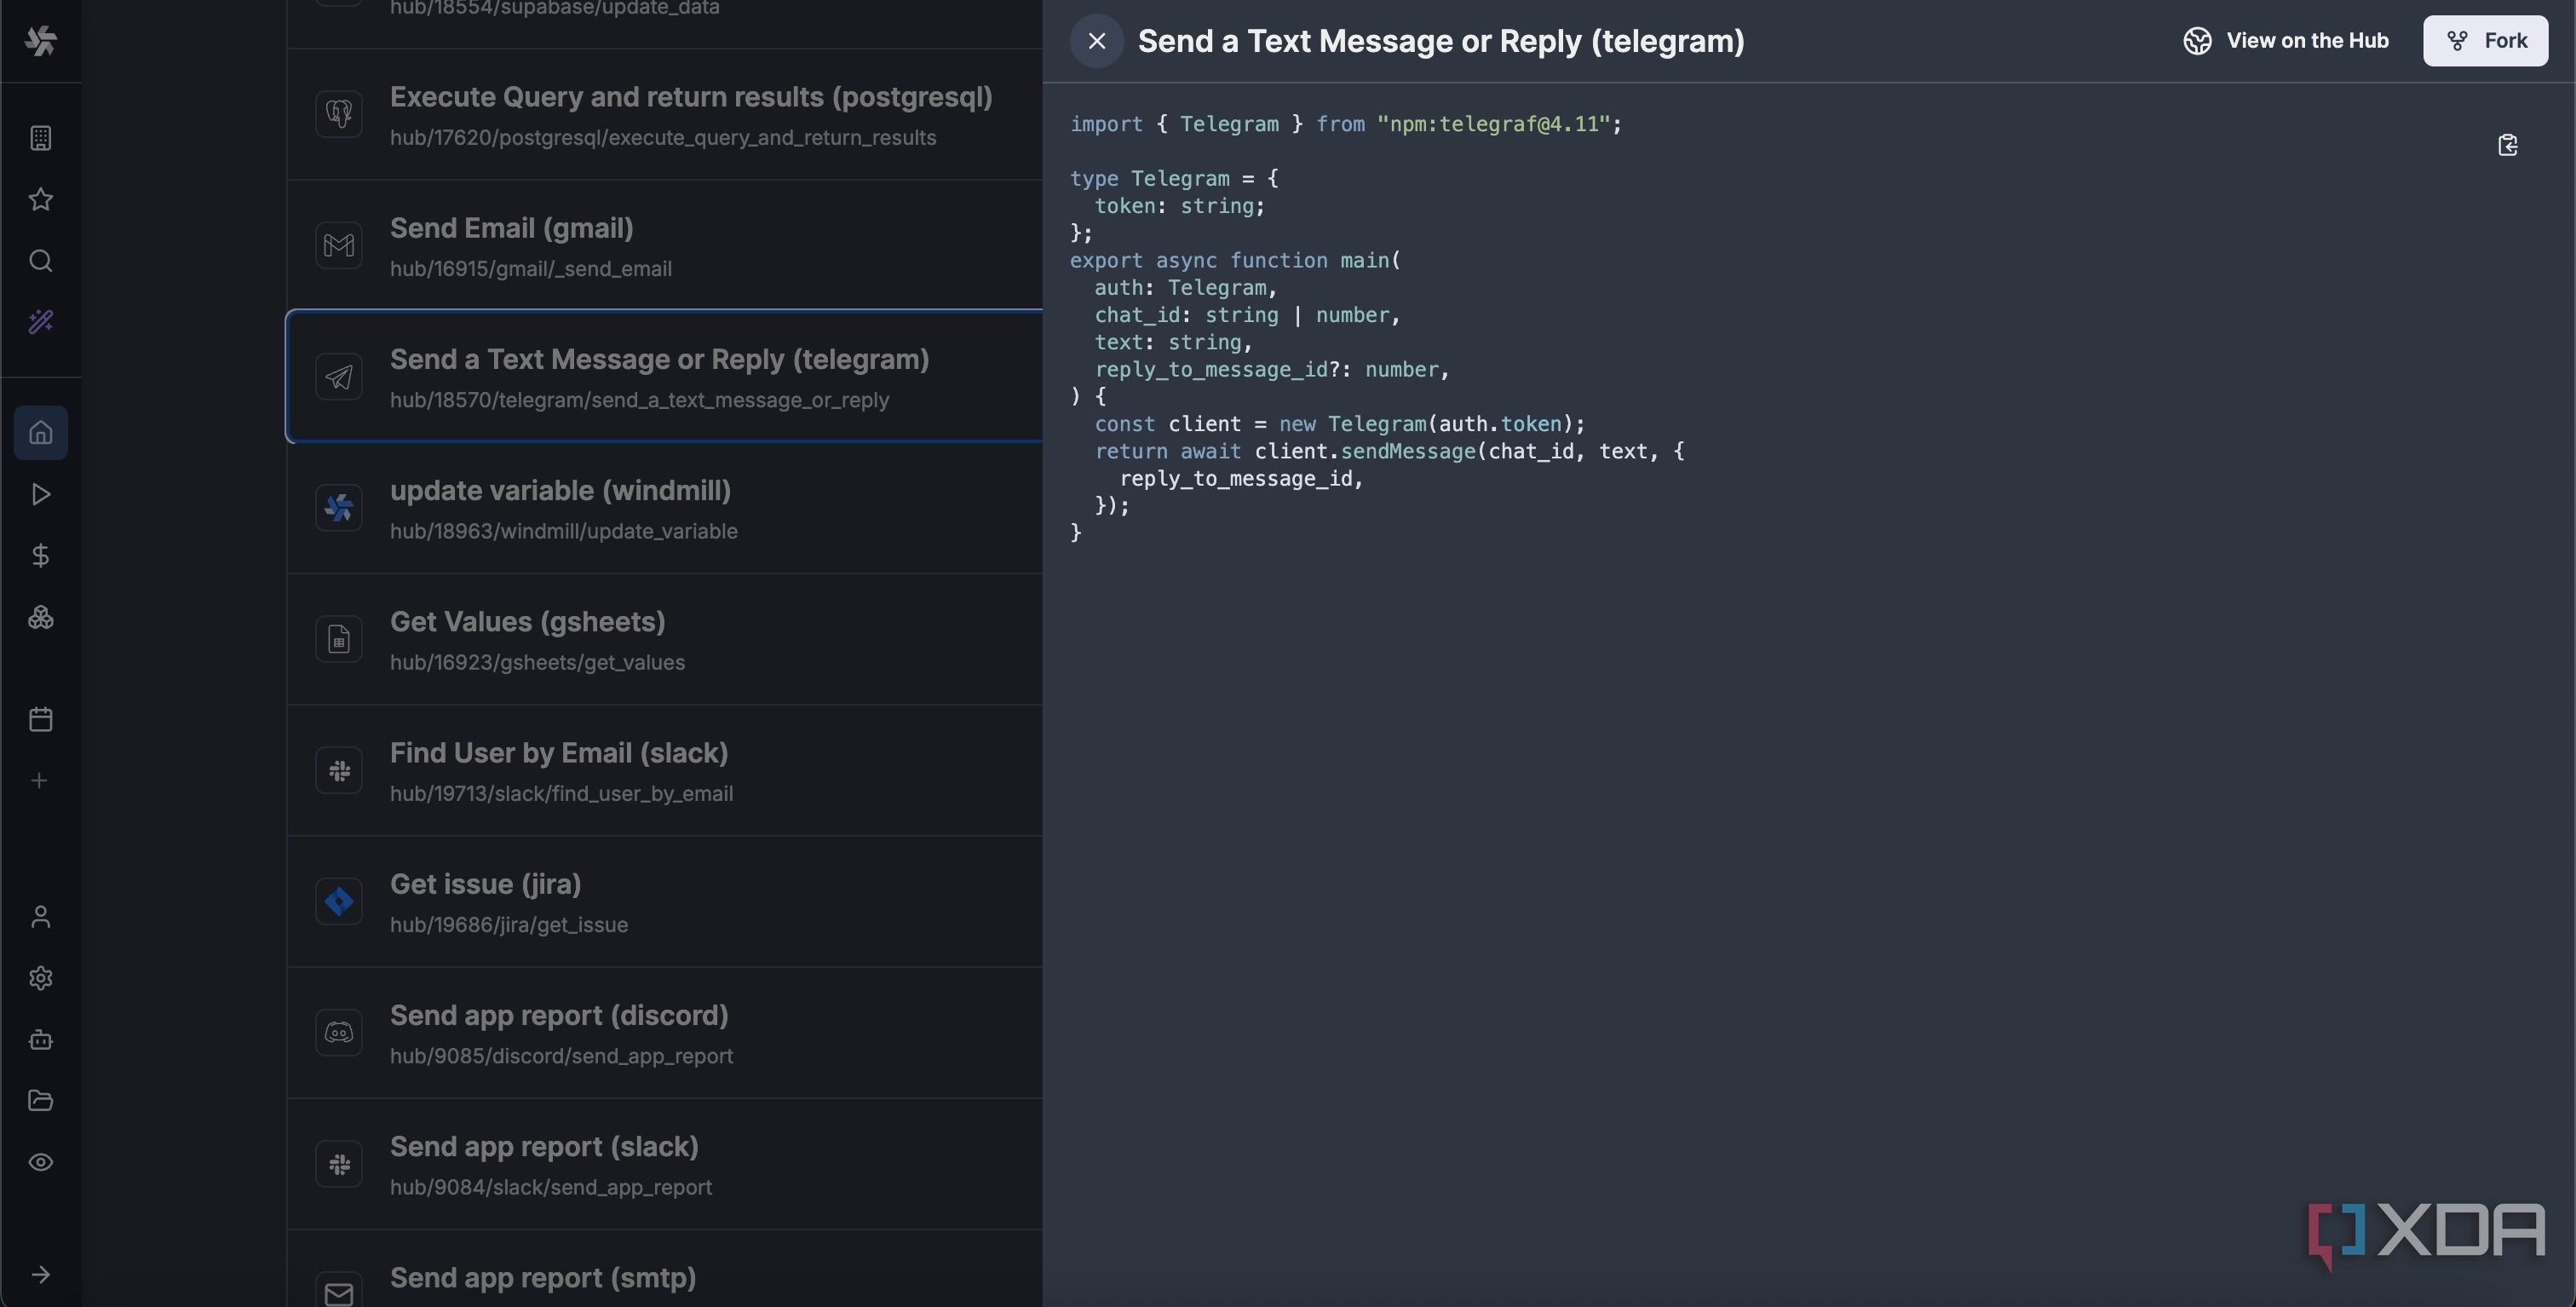The image size is (2576, 1307).
Task: Click the plus icon in sidebar
Action: 40,780
